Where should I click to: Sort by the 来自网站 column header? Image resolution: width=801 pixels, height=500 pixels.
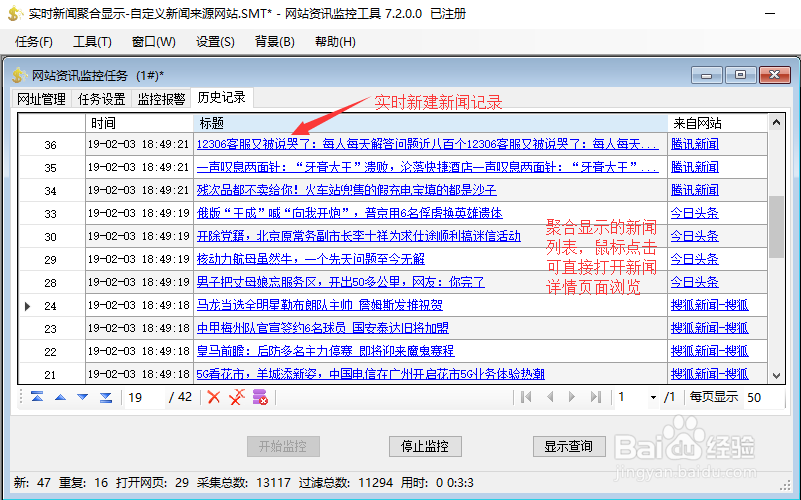[718, 123]
